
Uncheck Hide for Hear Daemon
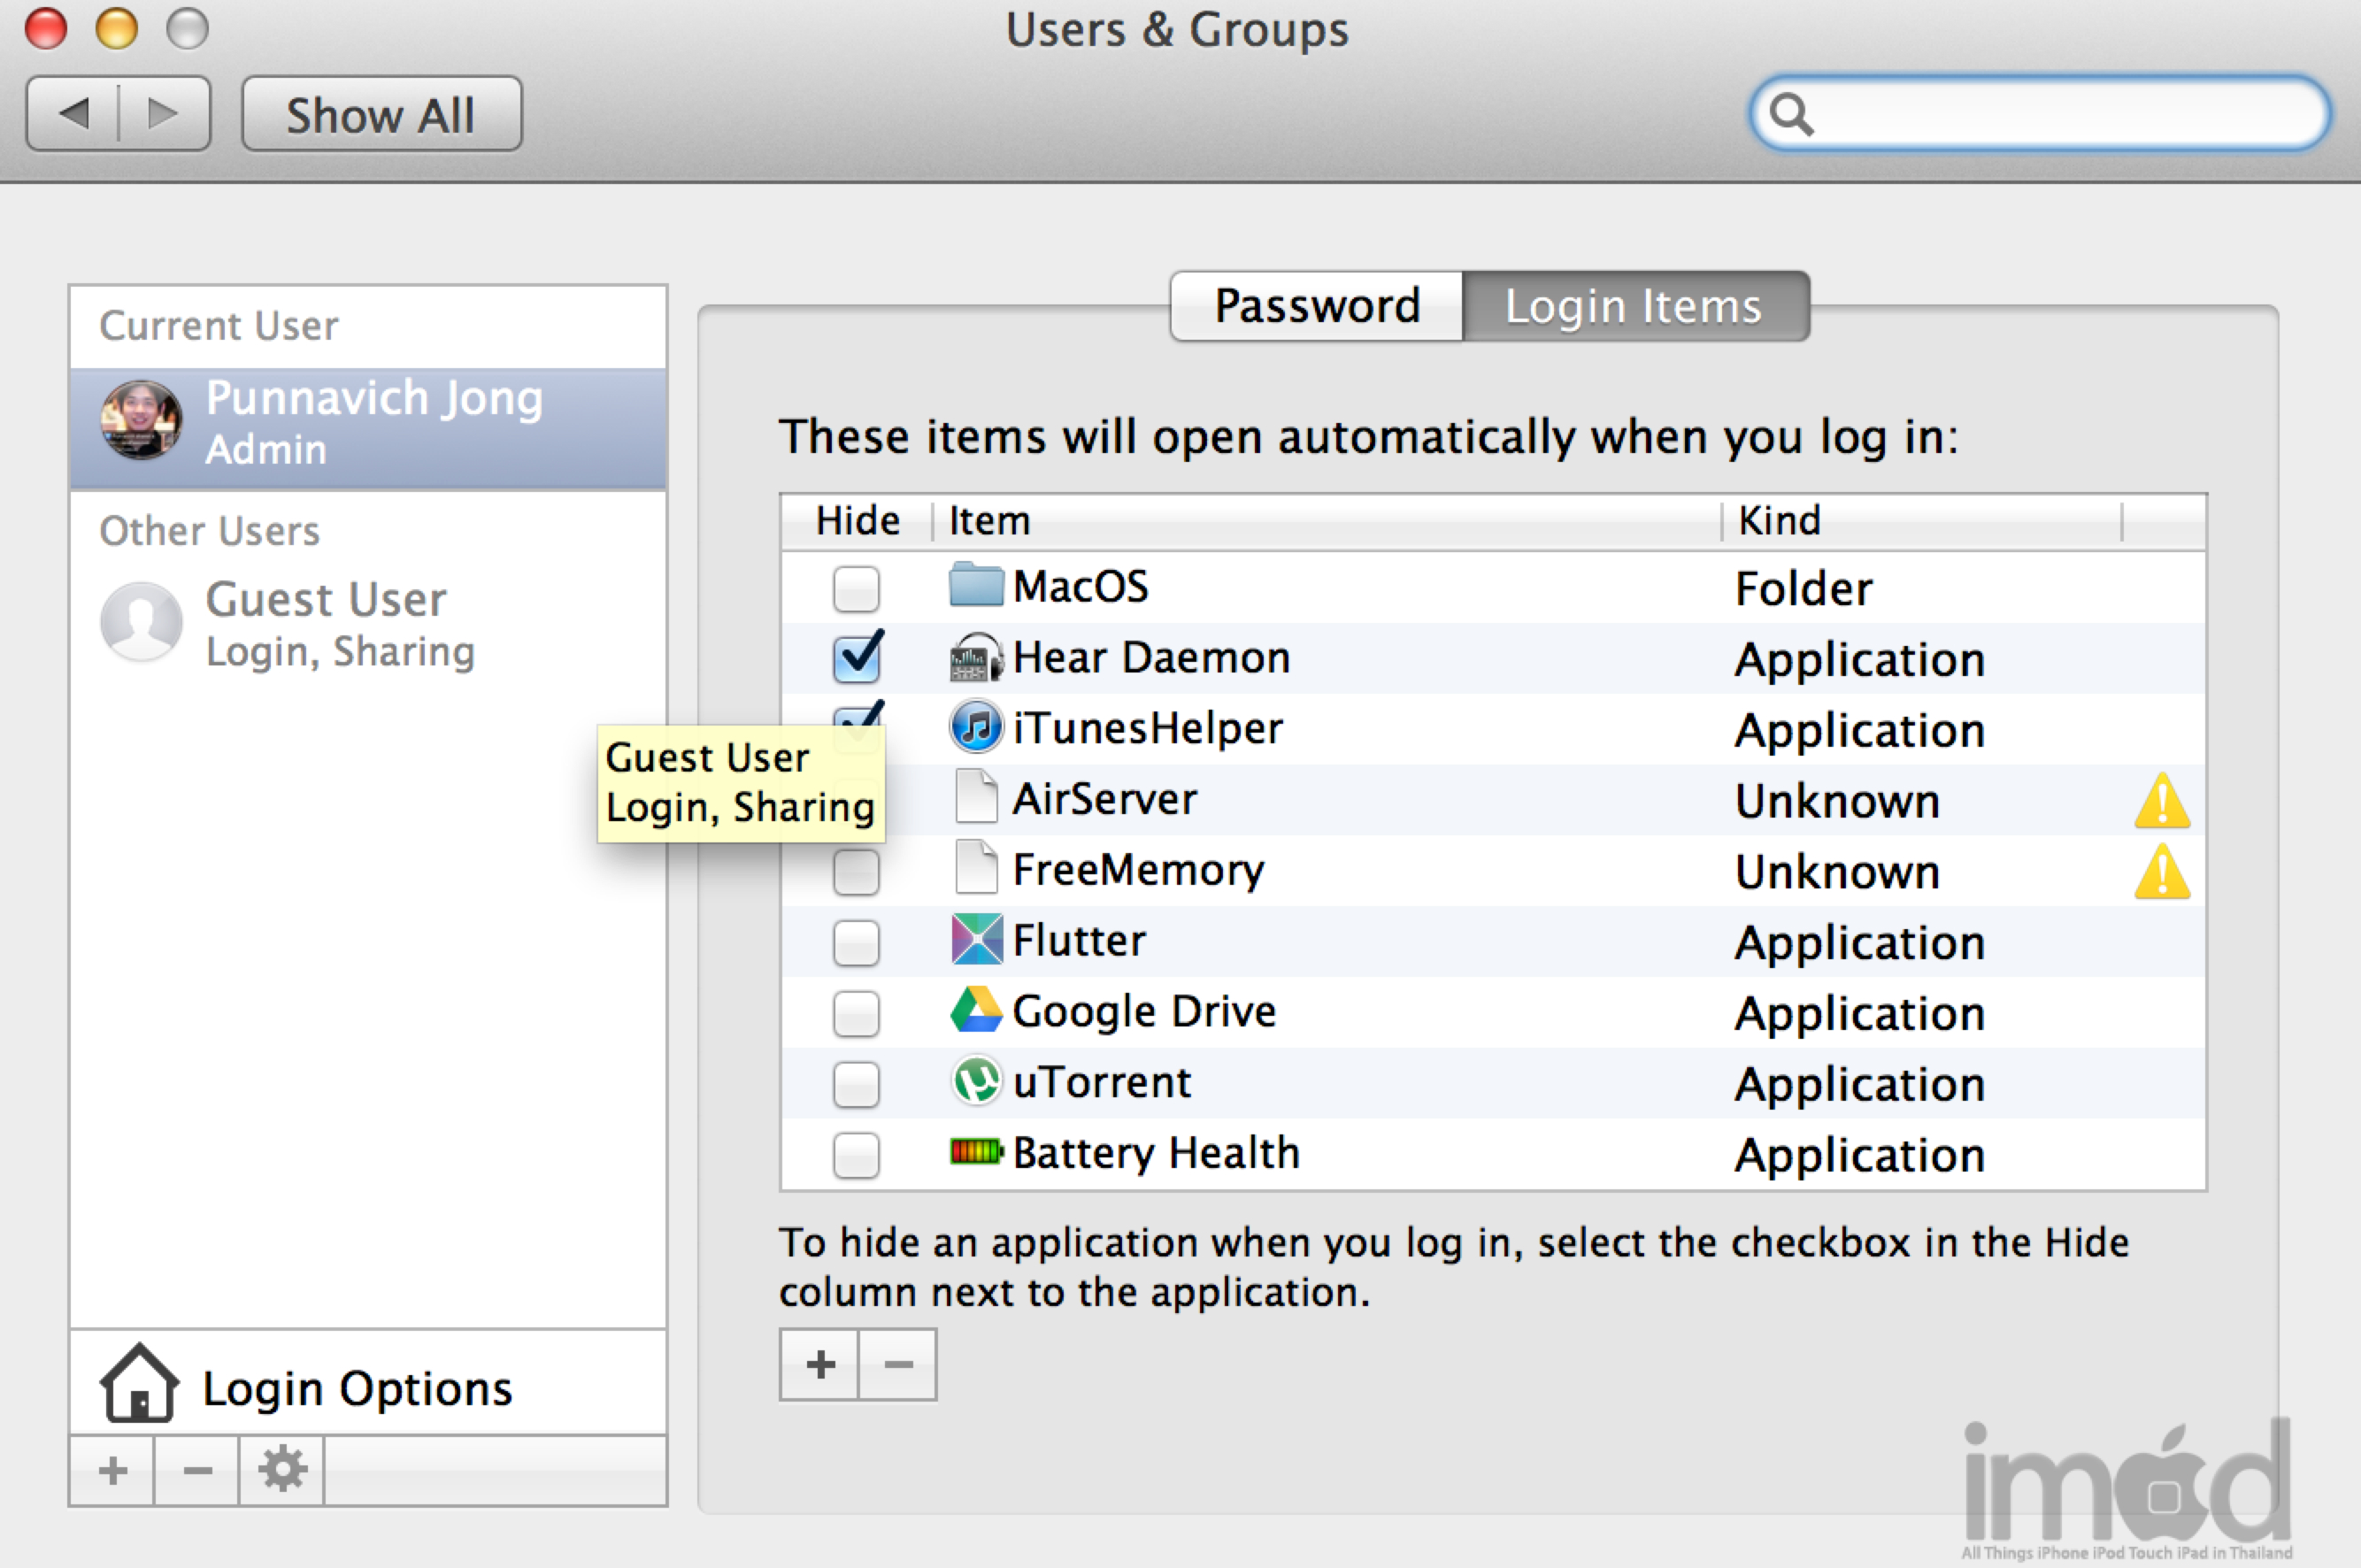(856, 658)
